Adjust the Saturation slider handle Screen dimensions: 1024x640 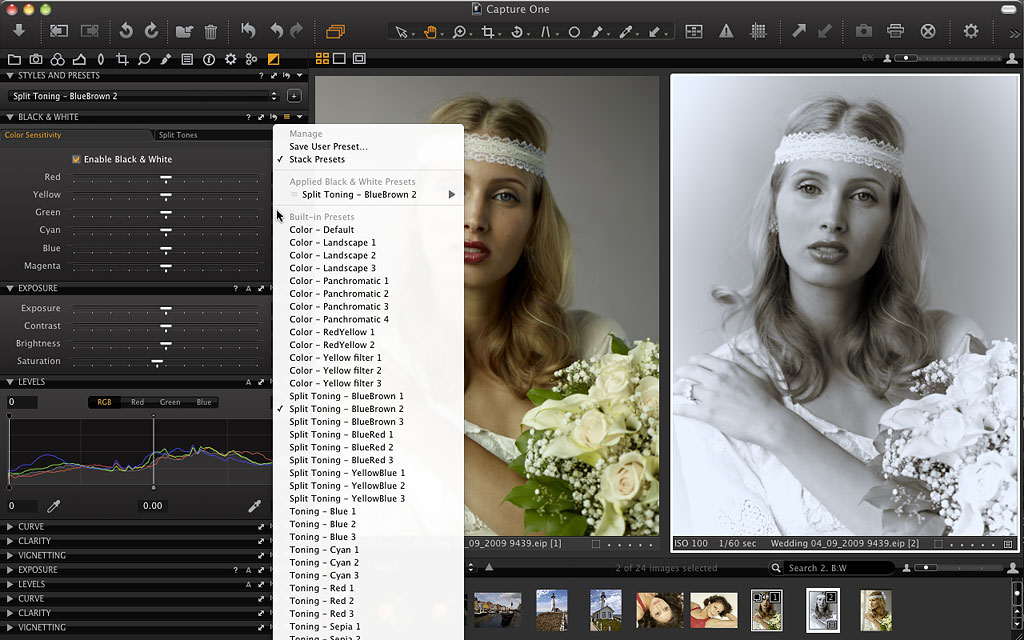[156, 361]
